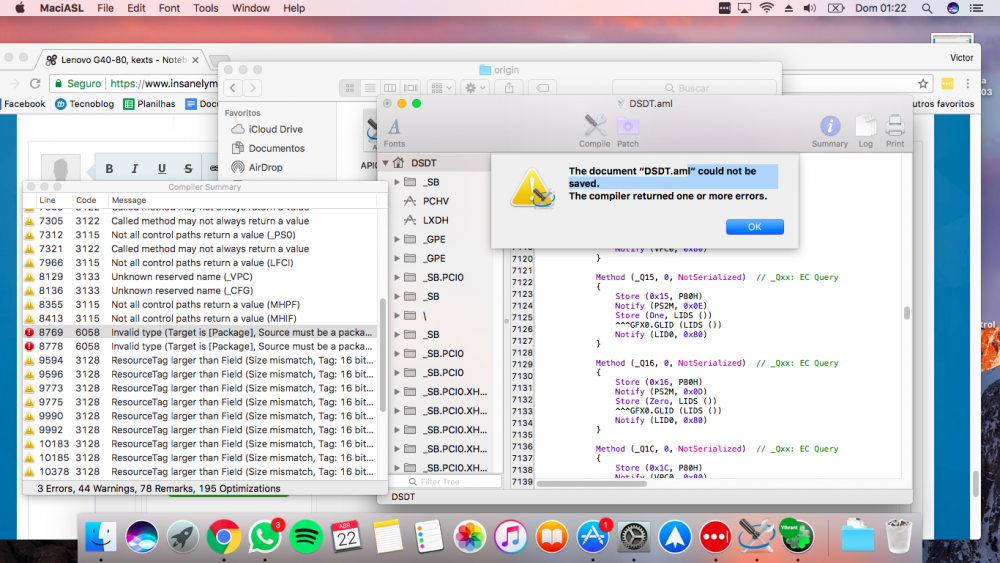
Task: Expand the first _SB.PCI0 tree folder
Action: coord(397,277)
